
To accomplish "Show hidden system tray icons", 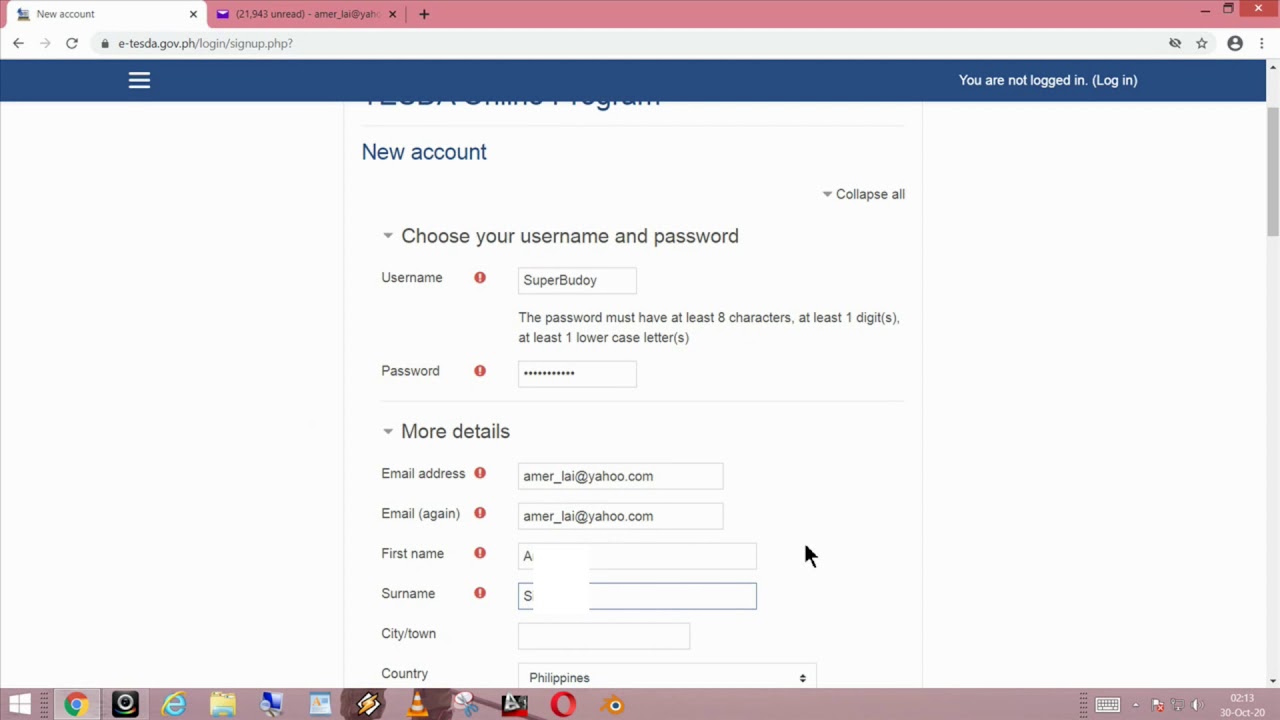I will (x=1135, y=705).
